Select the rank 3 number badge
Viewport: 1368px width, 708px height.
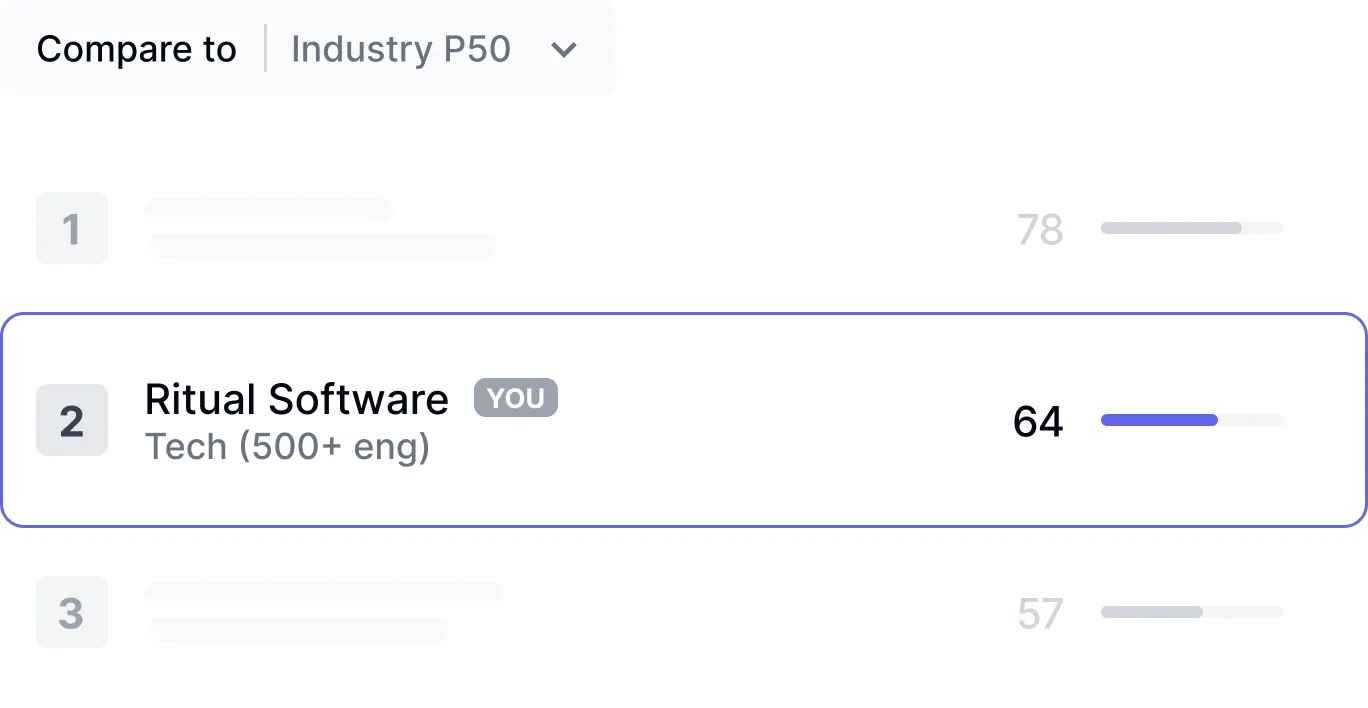[x=72, y=612]
